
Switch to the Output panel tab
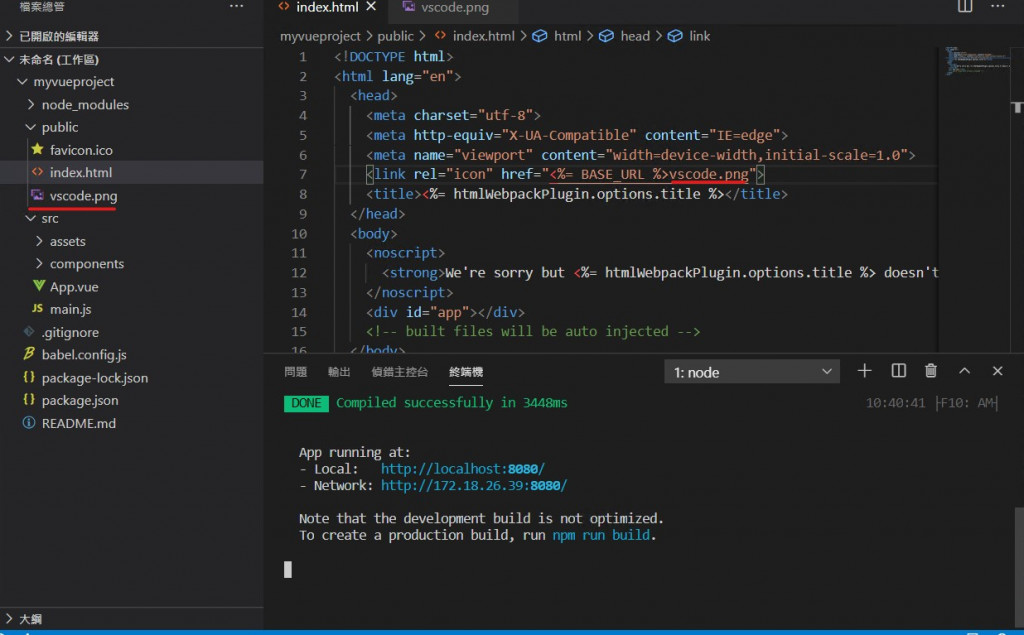(x=339, y=372)
